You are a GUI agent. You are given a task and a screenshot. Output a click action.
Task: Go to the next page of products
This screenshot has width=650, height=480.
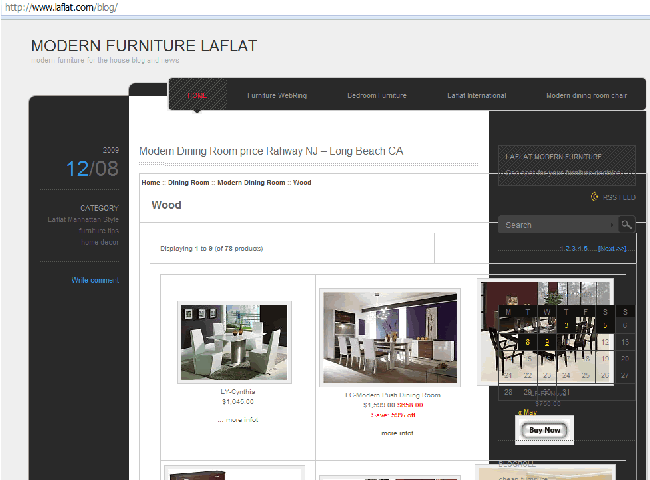click(x=612, y=248)
